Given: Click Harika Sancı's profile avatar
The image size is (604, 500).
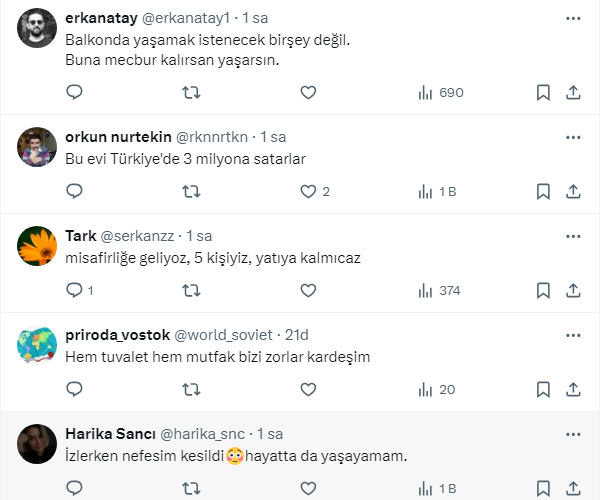Looking at the screenshot, I should click(36, 441).
